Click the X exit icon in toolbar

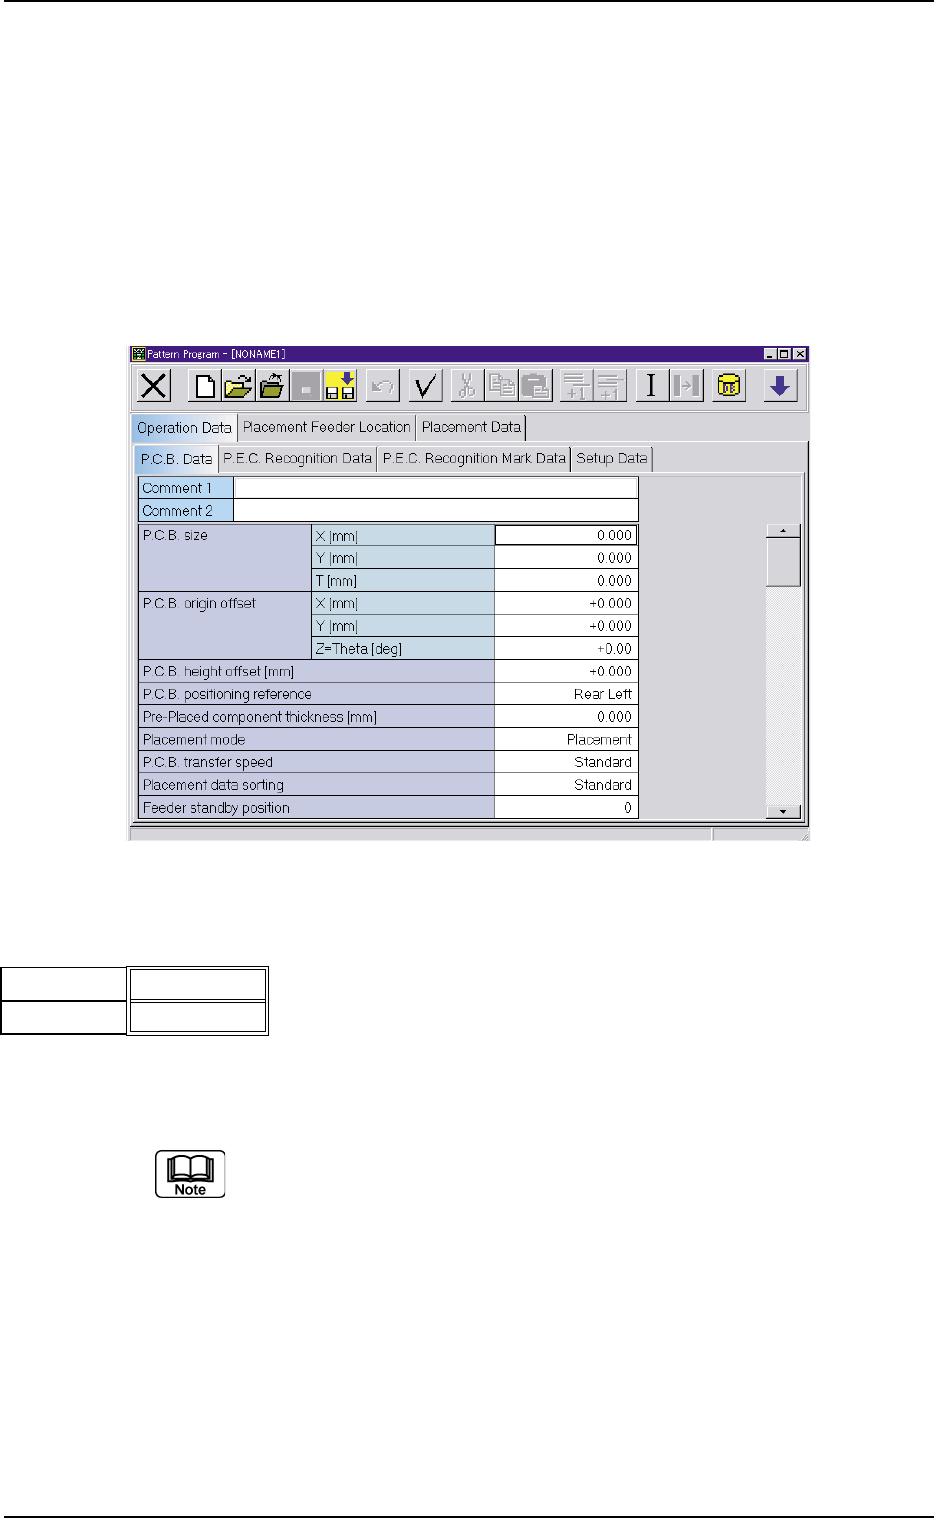(x=154, y=386)
